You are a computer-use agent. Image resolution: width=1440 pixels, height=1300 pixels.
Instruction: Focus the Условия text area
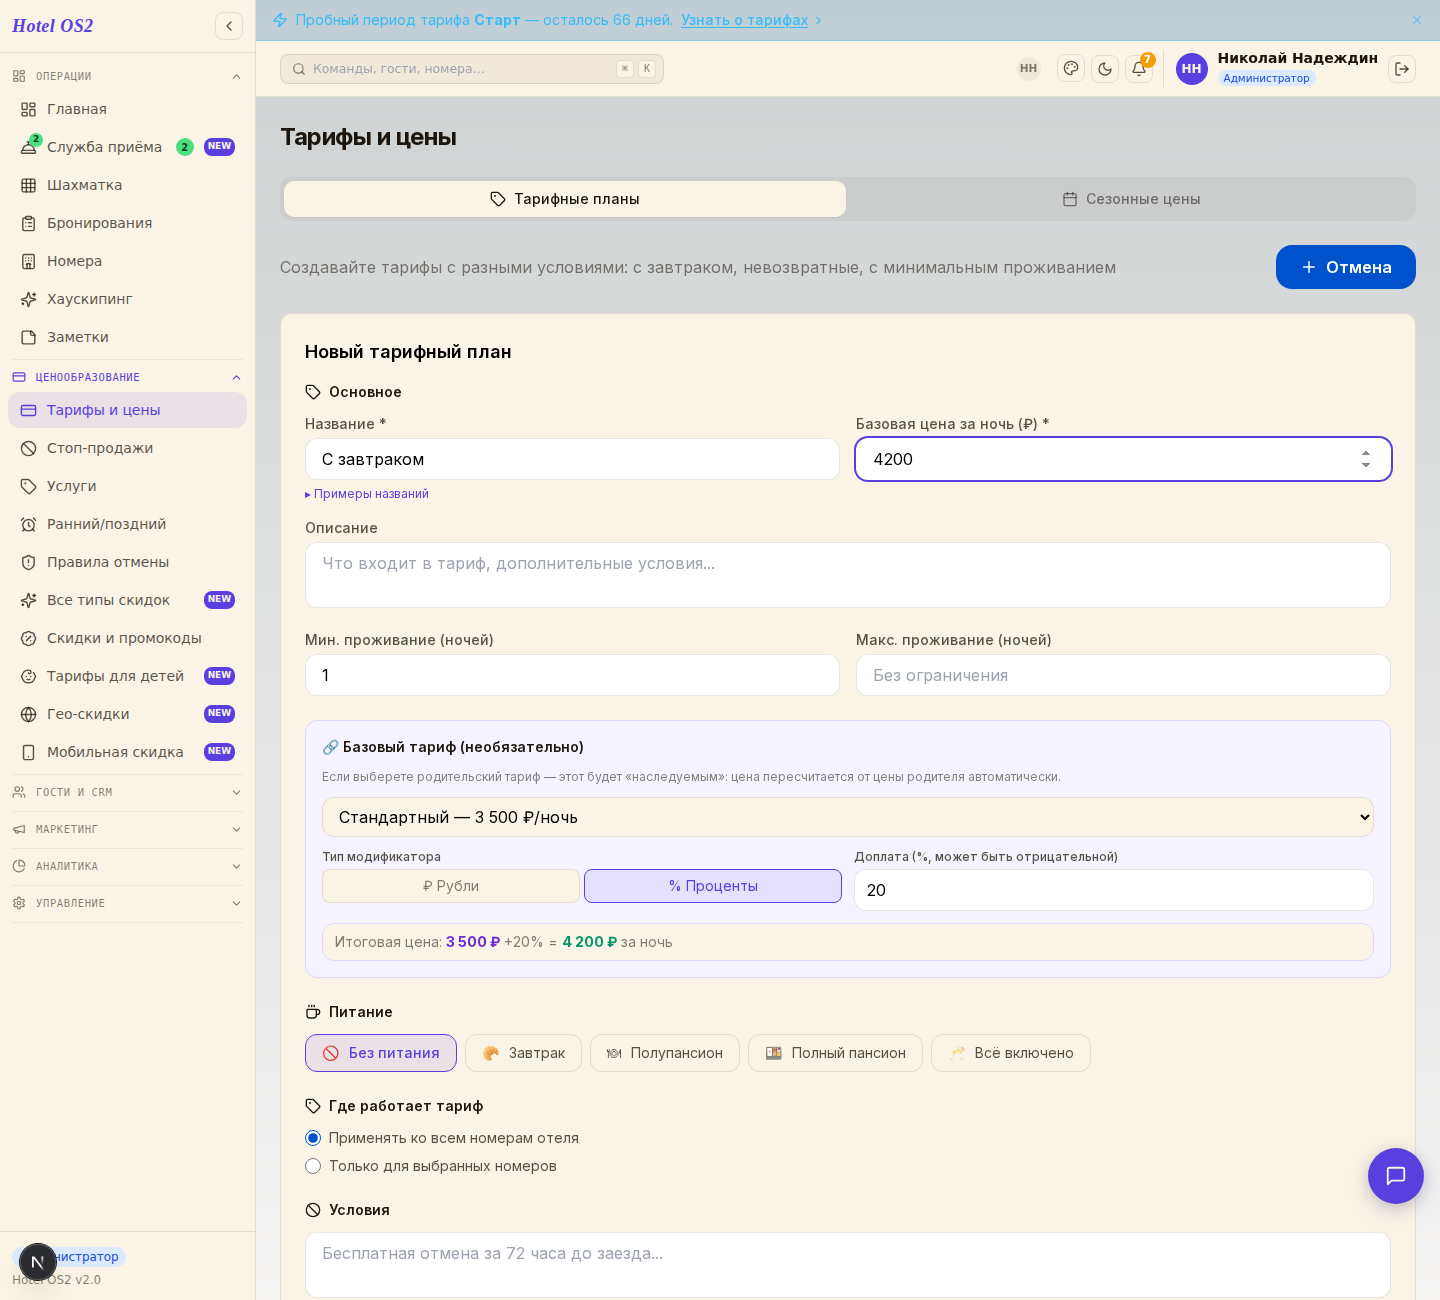848,1265
